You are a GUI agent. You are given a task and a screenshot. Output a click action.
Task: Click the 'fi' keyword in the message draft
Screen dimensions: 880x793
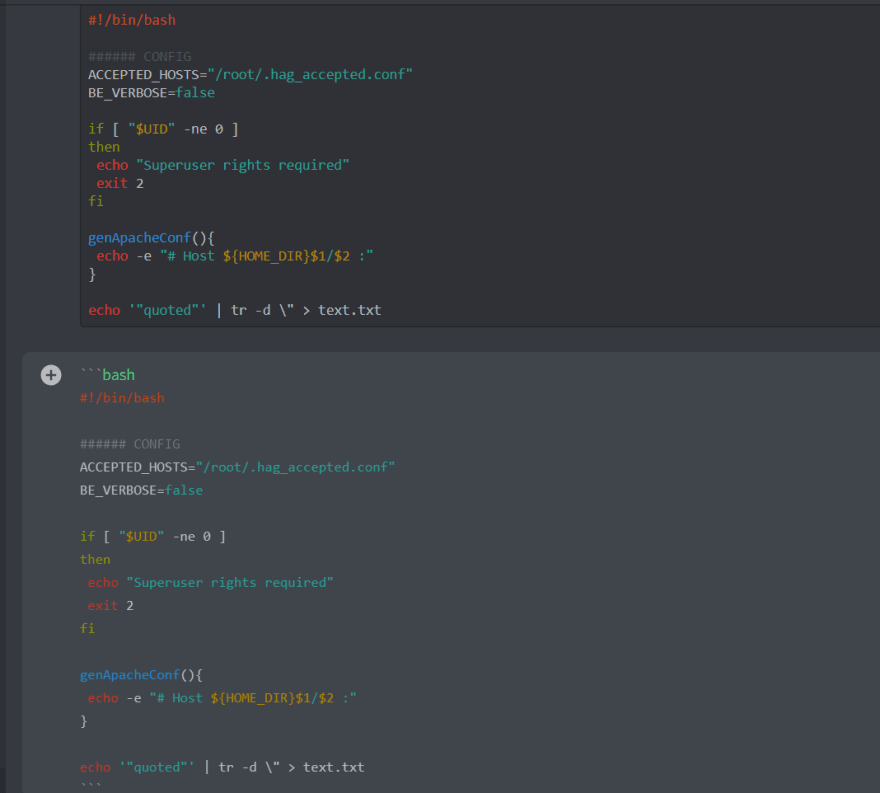pyautogui.click(x=88, y=629)
